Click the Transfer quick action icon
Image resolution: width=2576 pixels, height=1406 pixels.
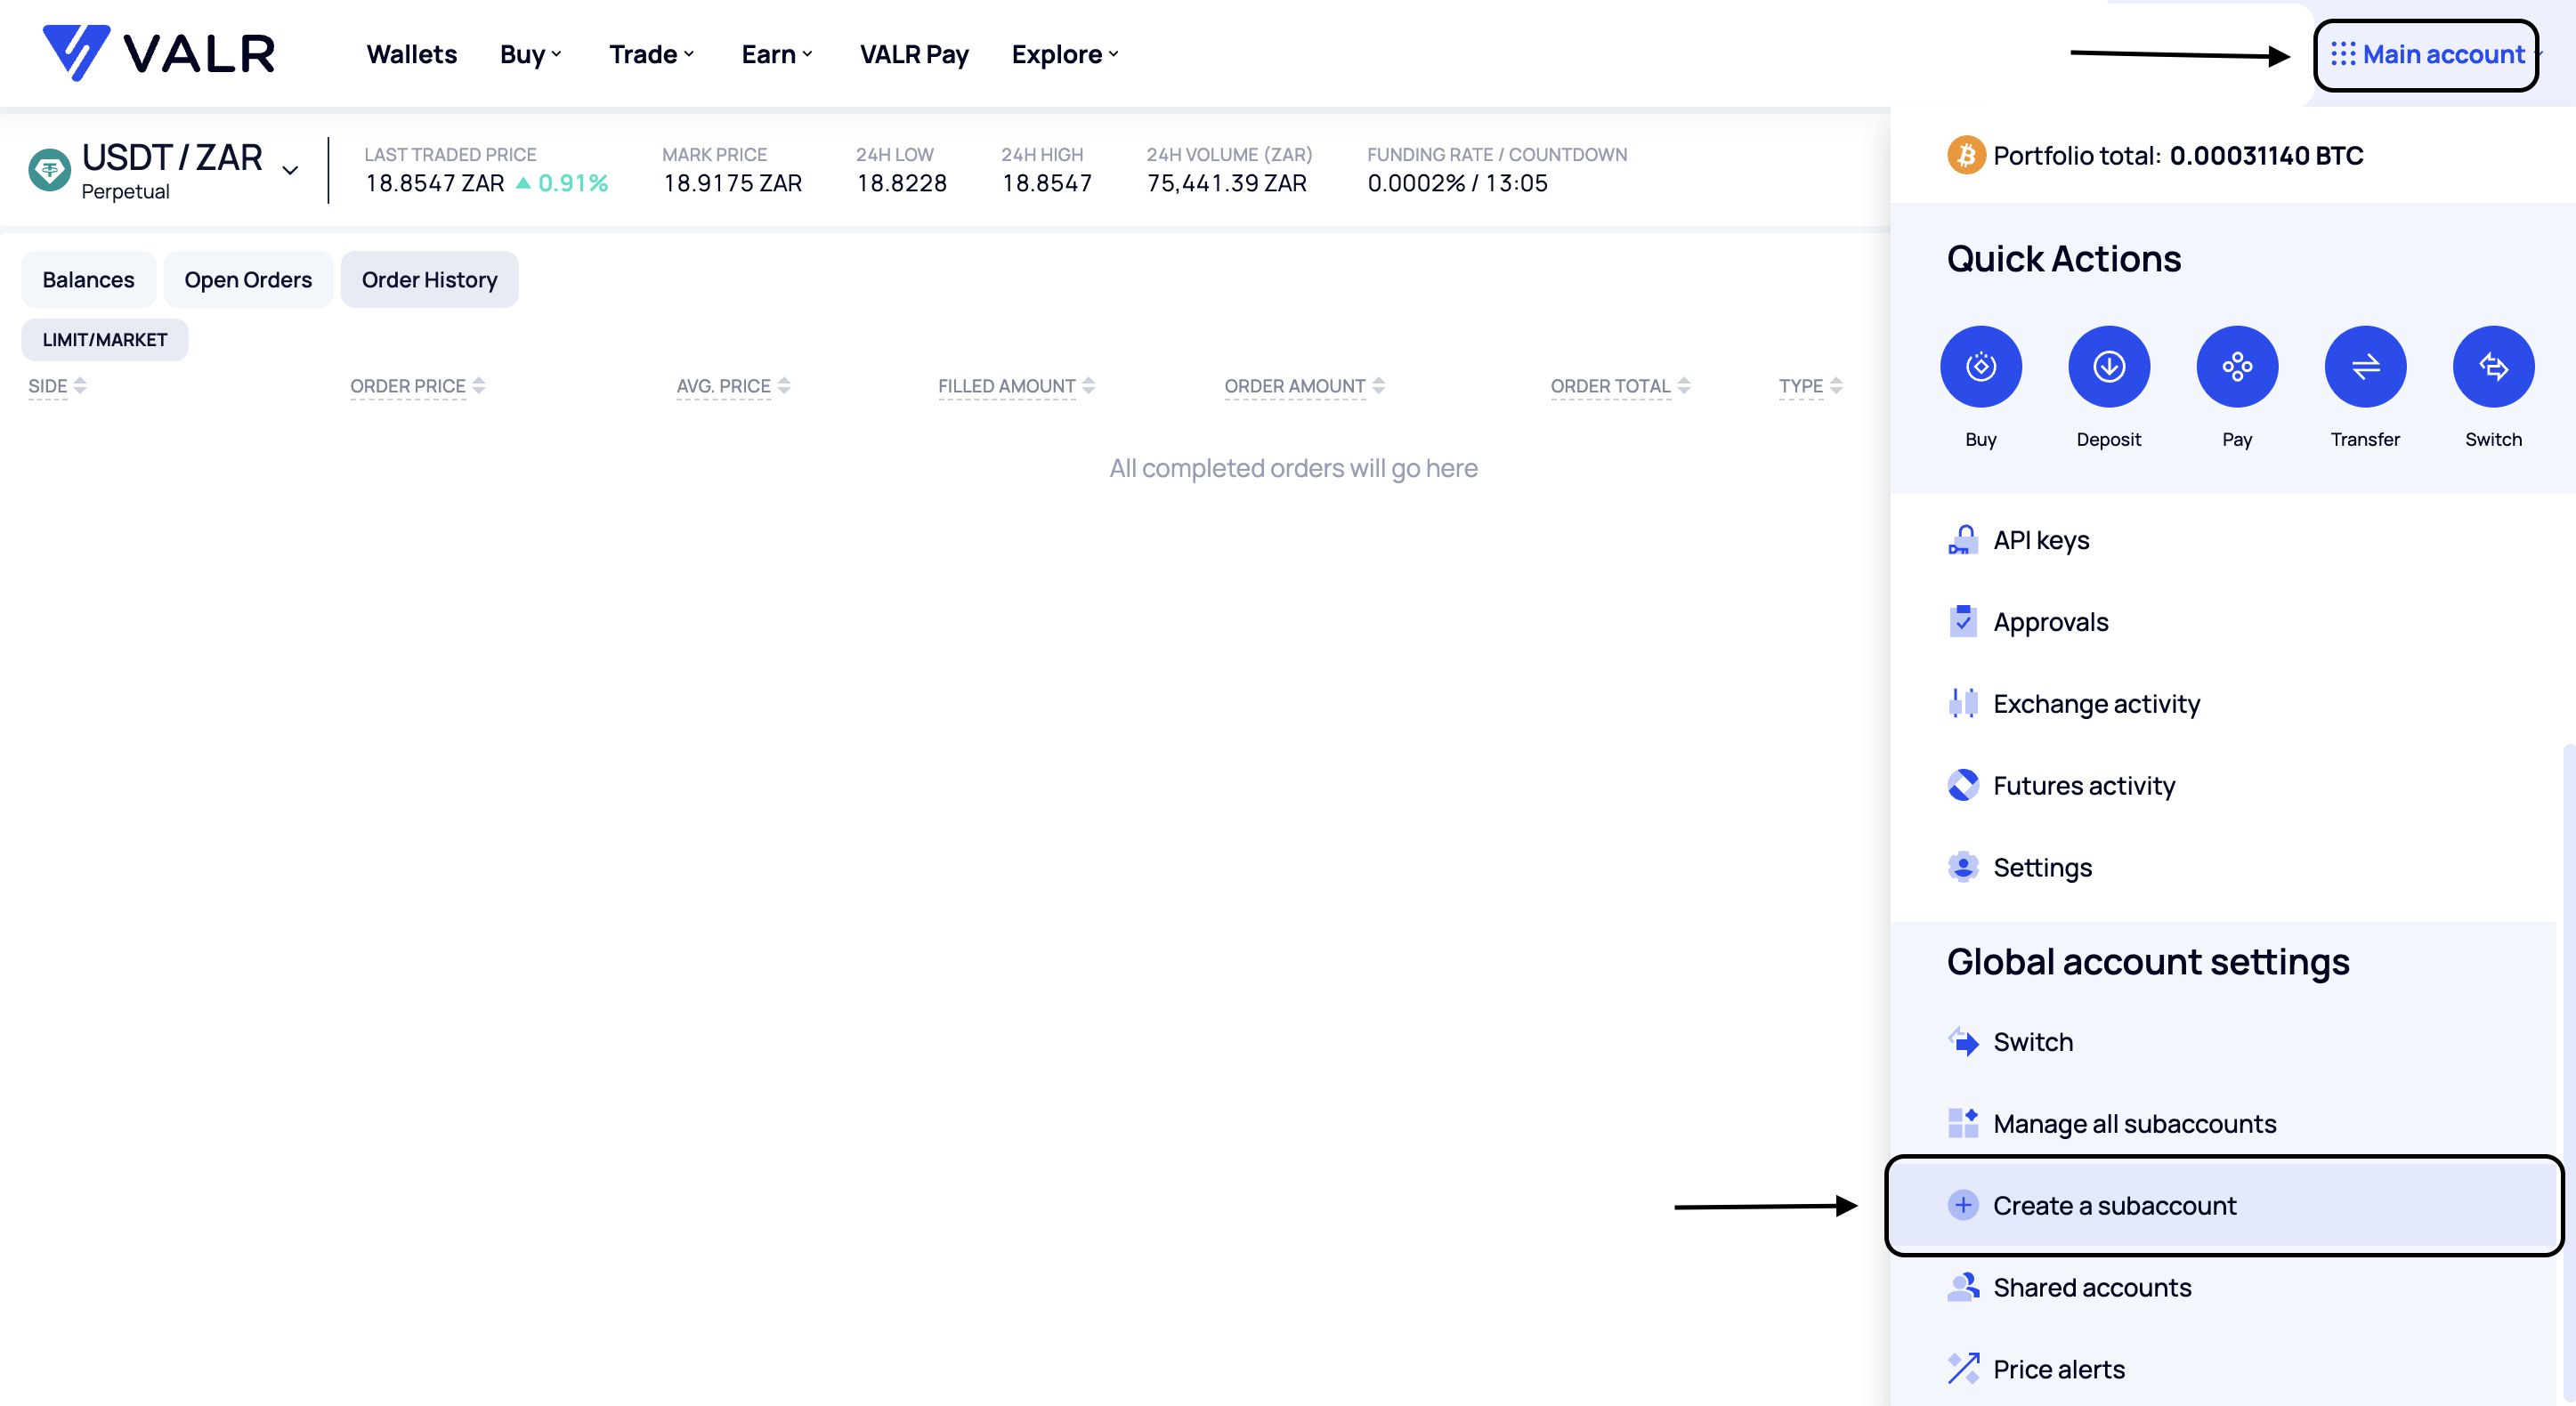click(x=2365, y=366)
